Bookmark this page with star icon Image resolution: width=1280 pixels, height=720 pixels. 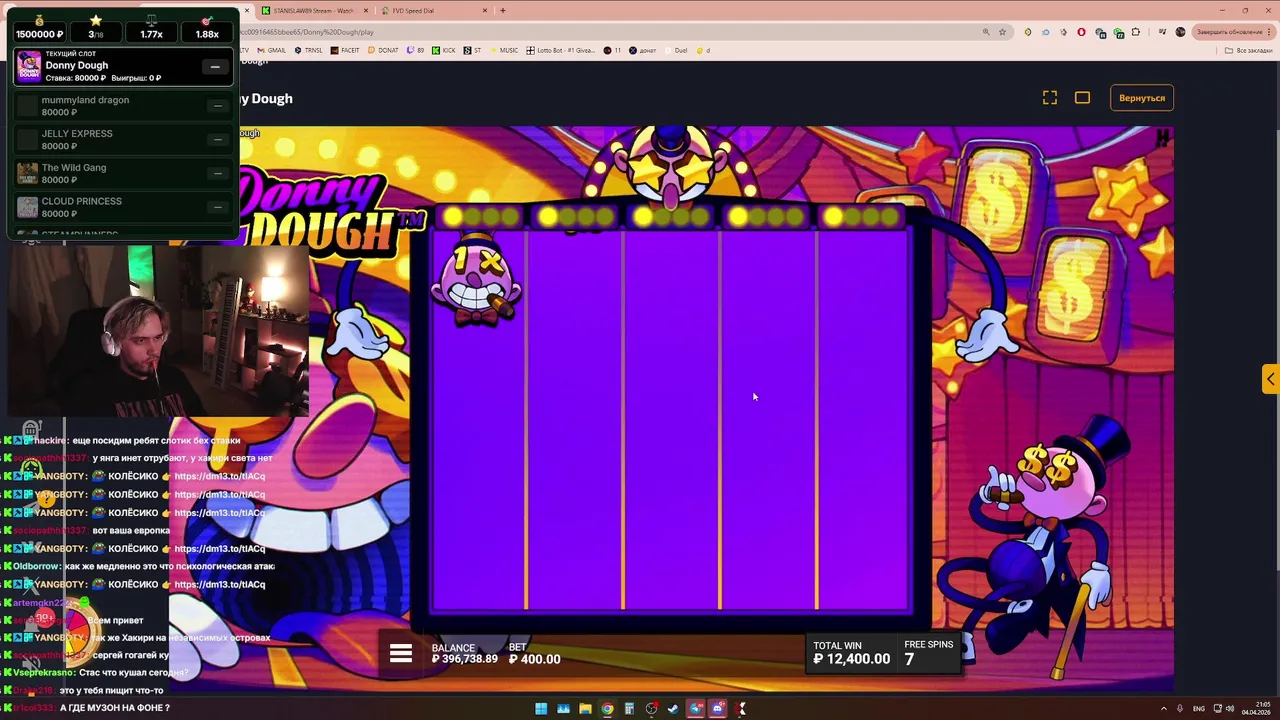[1002, 32]
